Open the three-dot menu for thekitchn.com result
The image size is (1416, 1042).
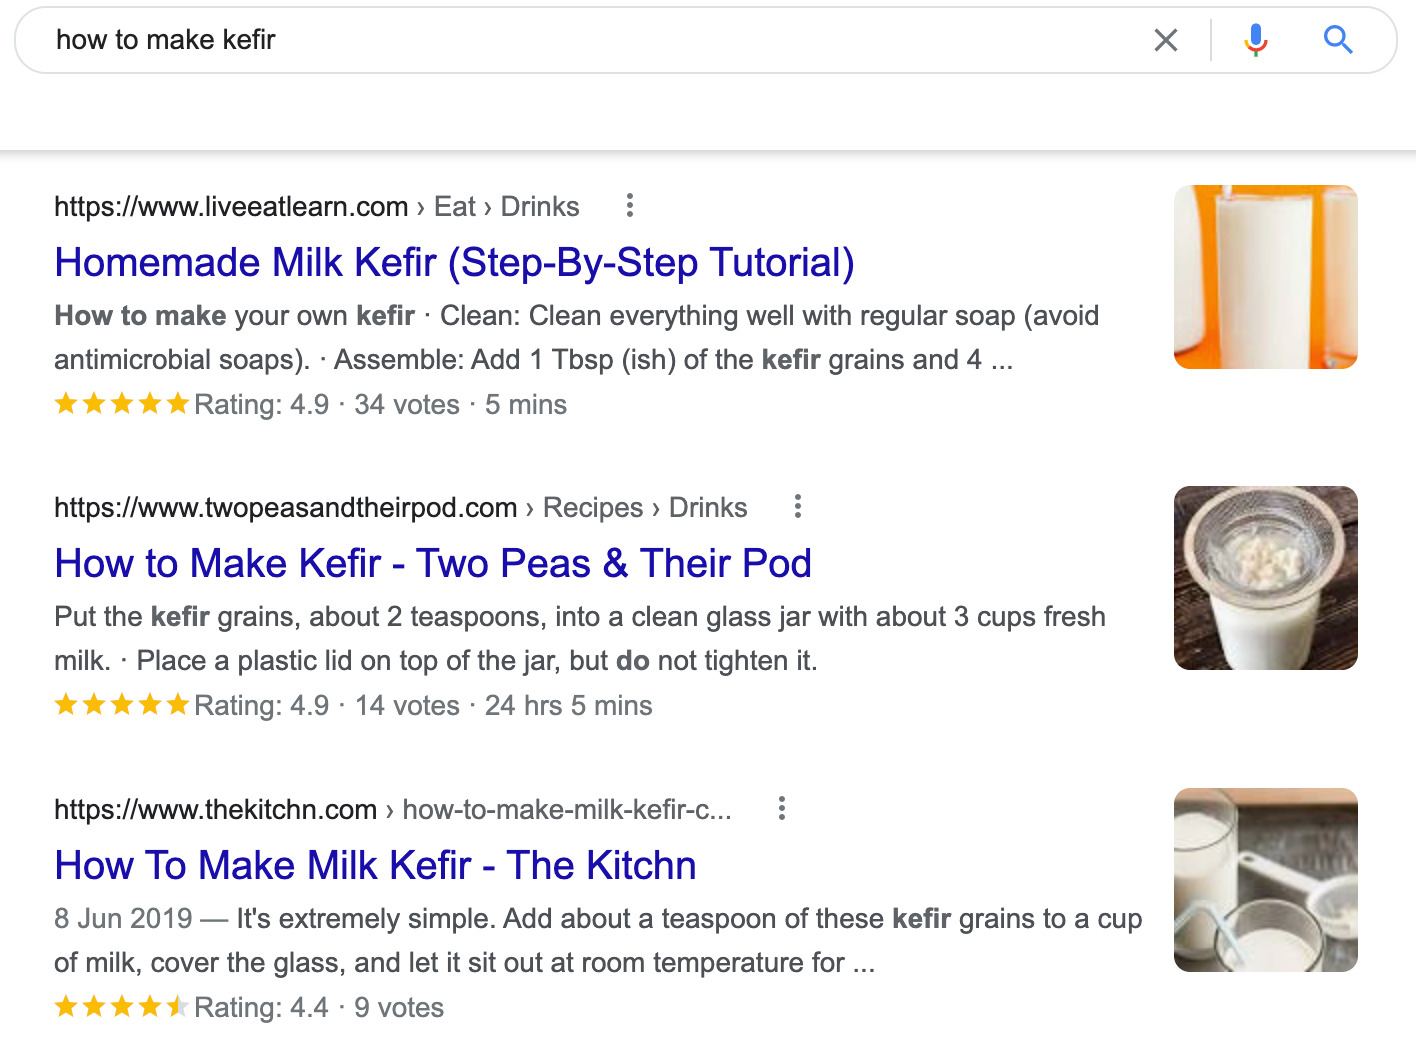(782, 808)
